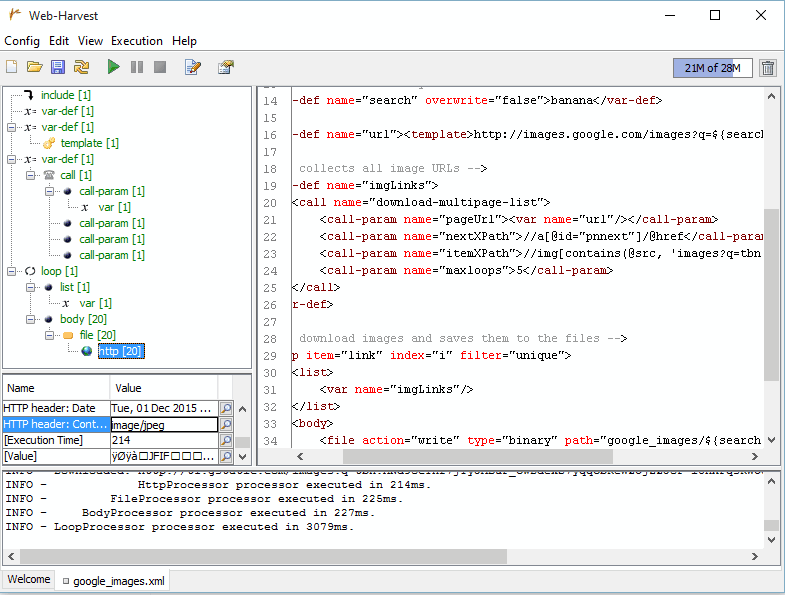Screen dimensions: 785x595
Task: Run the configuration with the green play button
Action: click(114, 67)
